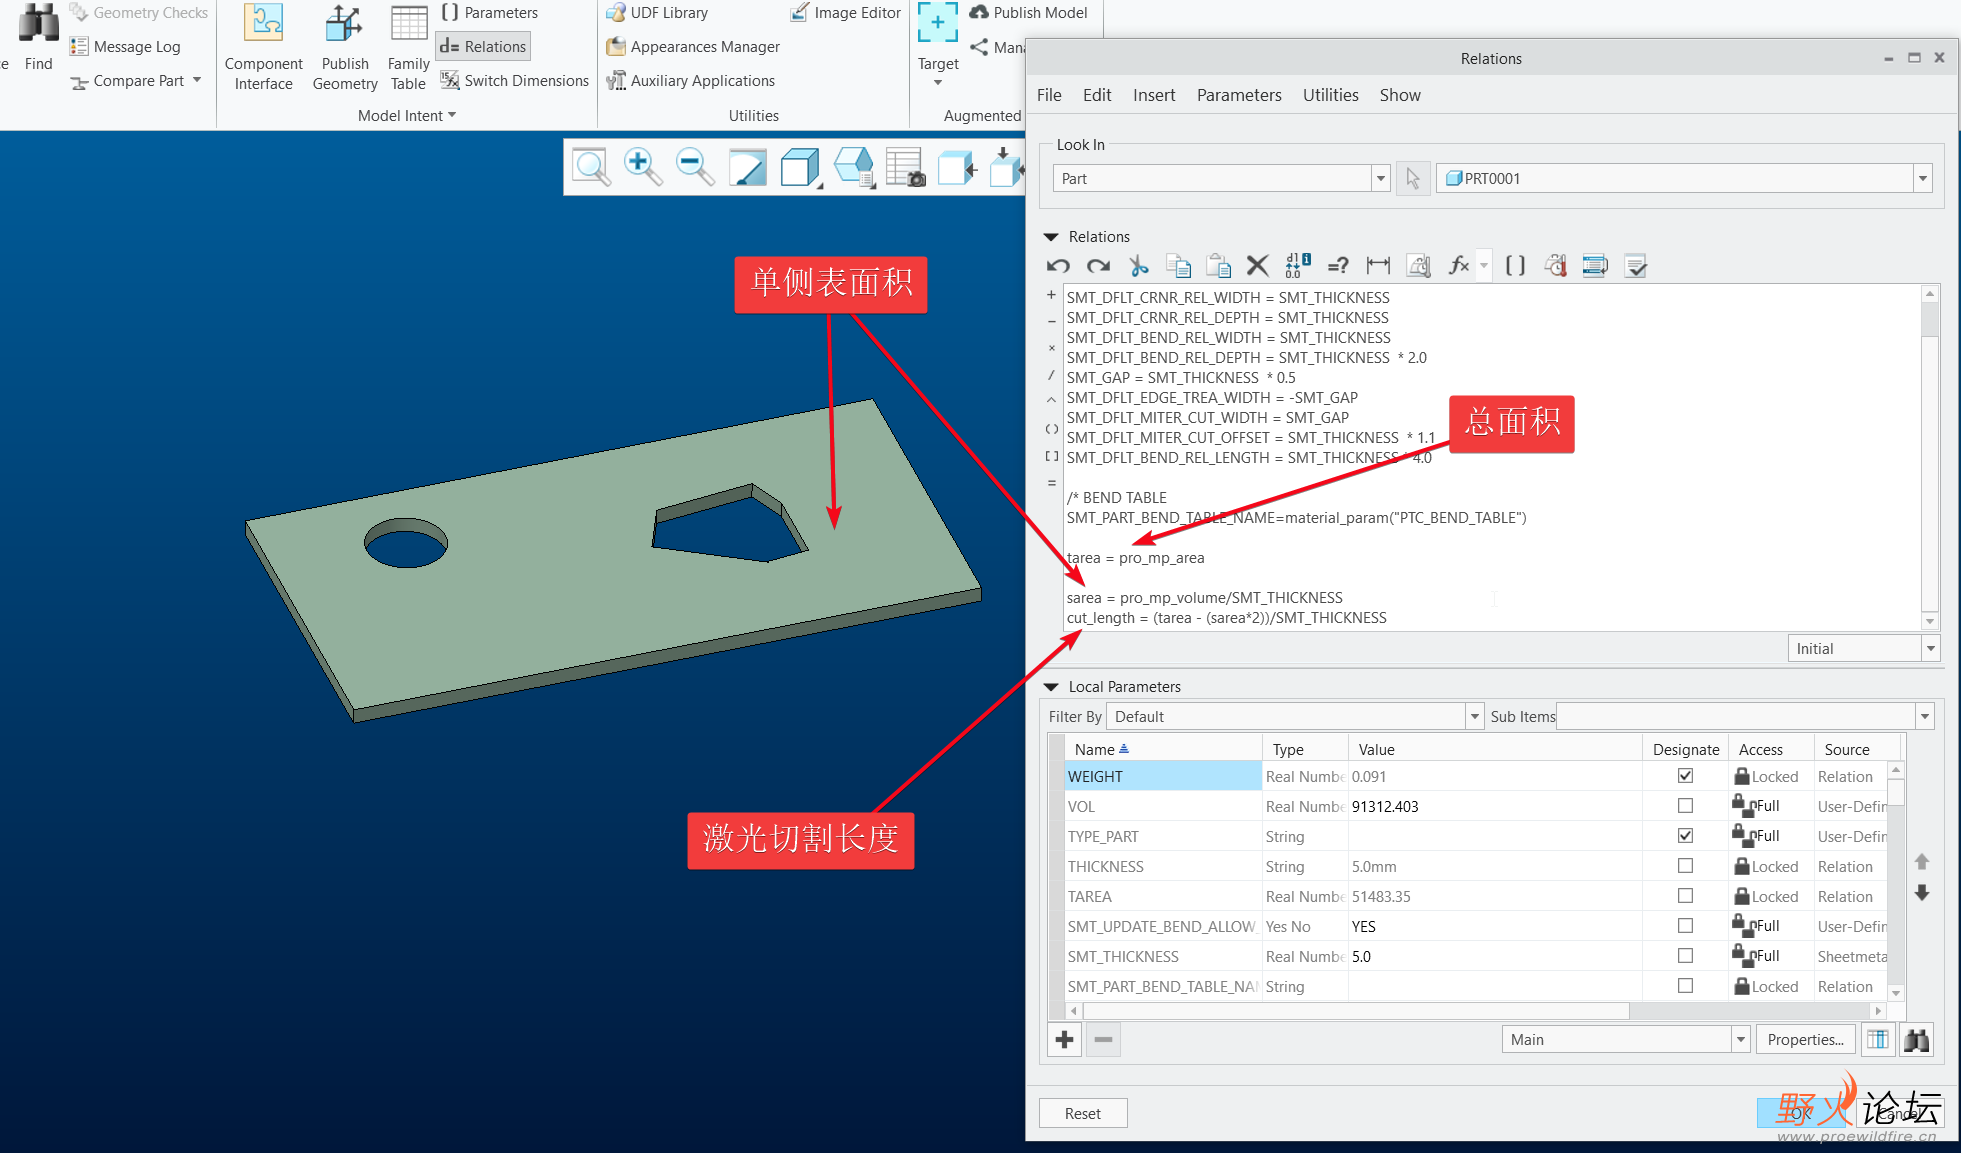Open the Filter By Default dropdown
The width and height of the screenshot is (1961, 1153).
pos(1474,717)
